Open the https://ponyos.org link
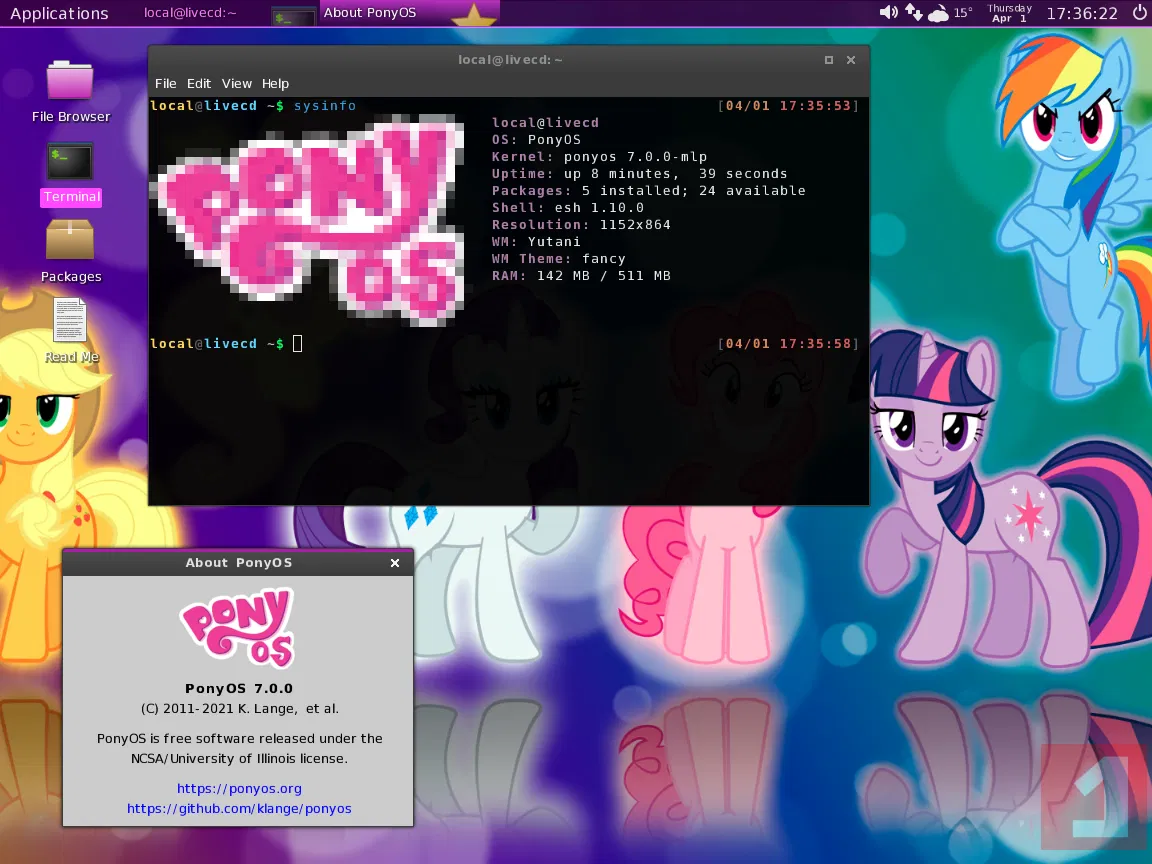1152x864 pixels. click(239, 788)
